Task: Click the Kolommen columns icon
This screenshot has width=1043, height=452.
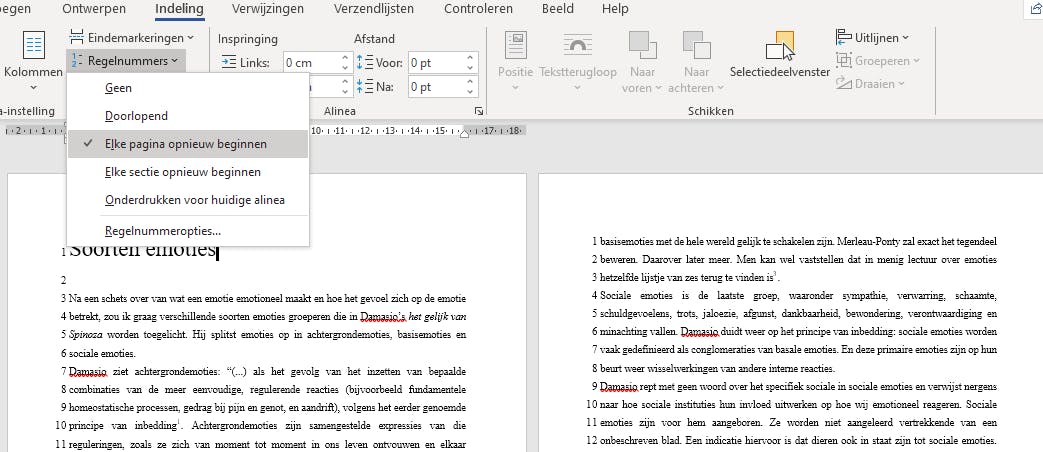Action: (34, 46)
